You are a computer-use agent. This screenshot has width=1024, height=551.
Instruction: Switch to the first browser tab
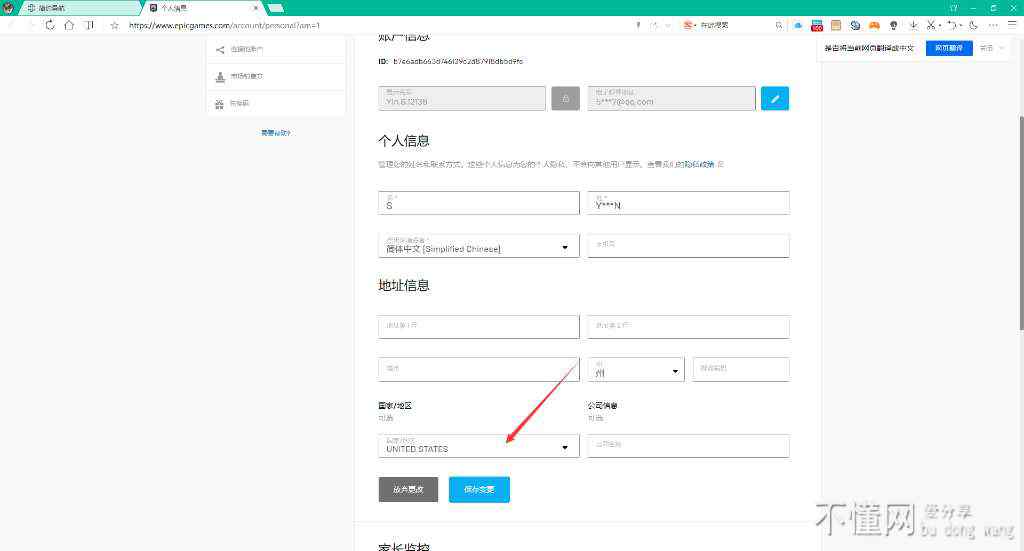(65, 7)
